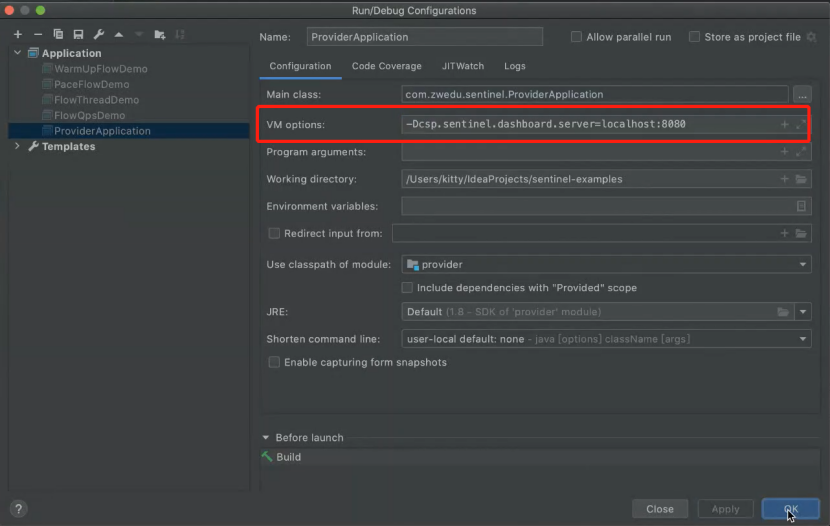Toggle Enable capturing form snapshots checkbox
Screen dimensions: 830x526
pos(274,362)
